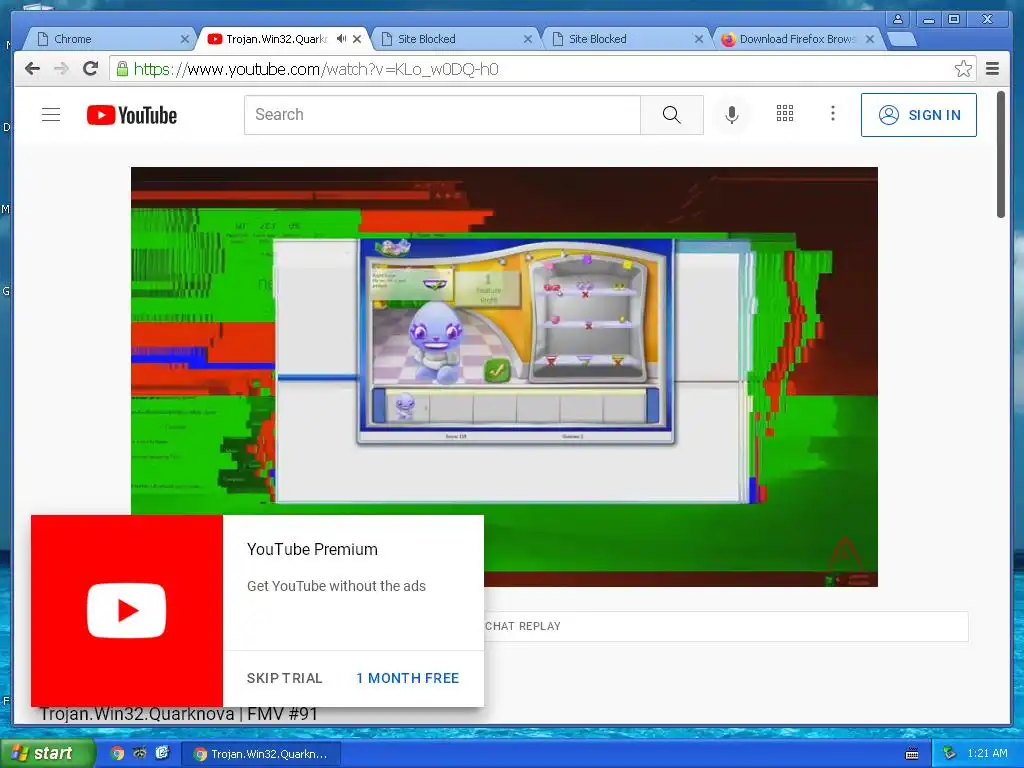Viewport: 1024px width, 768px height.
Task: Mute tab via speaker icon
Action: coord(341,39)
